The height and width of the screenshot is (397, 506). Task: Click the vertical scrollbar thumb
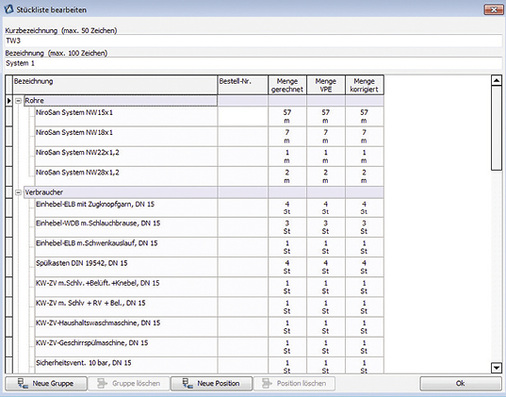click(496, 128)
